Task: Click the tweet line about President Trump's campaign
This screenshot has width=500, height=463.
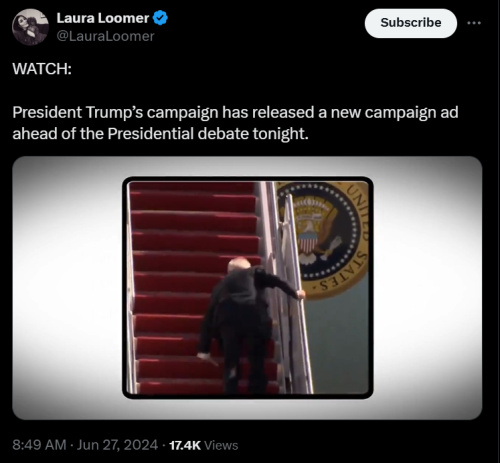Action: point(235,112)
